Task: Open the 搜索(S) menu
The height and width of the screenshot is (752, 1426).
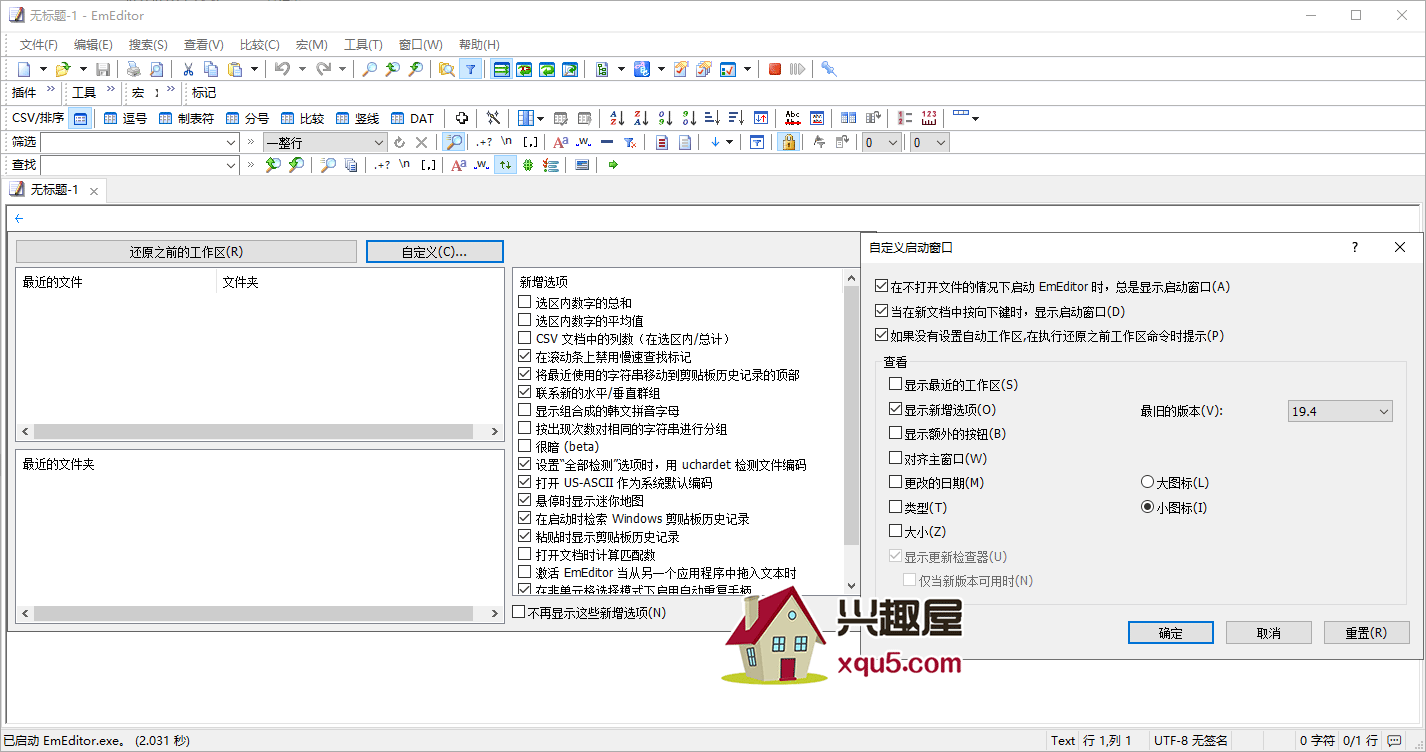Action: [x=148, y=45]
